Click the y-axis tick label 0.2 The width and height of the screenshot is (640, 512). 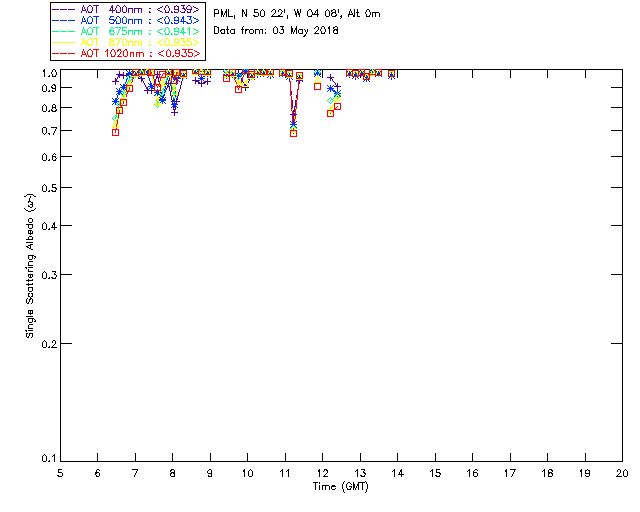[x=48, y=343]
